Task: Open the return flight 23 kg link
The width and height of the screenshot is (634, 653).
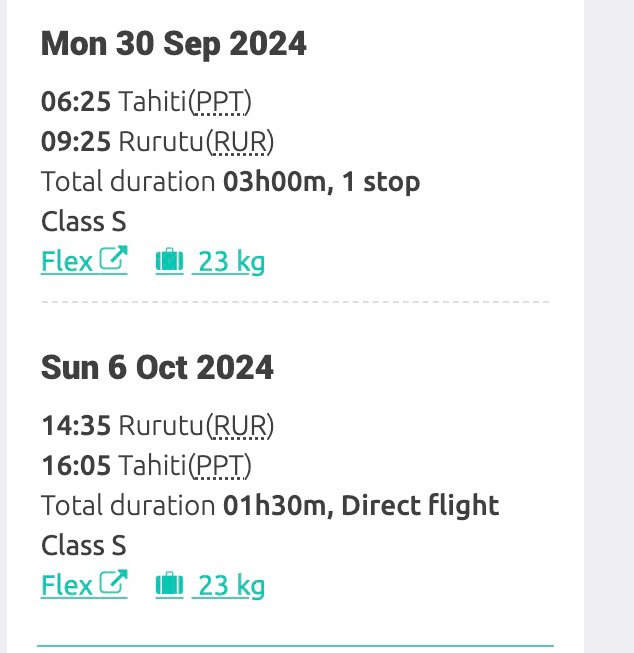Action: coord(228,585)
